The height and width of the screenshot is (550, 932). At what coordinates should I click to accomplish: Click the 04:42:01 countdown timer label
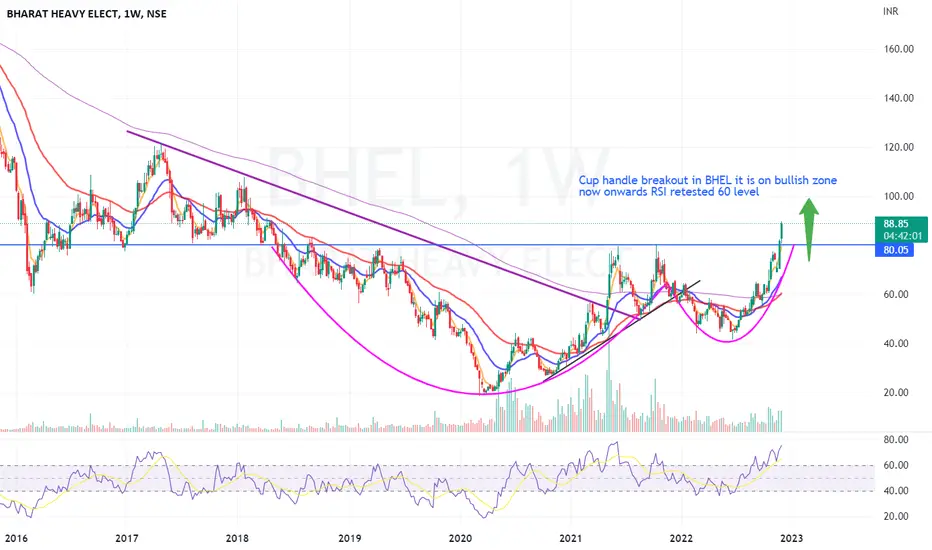(902, 236)
